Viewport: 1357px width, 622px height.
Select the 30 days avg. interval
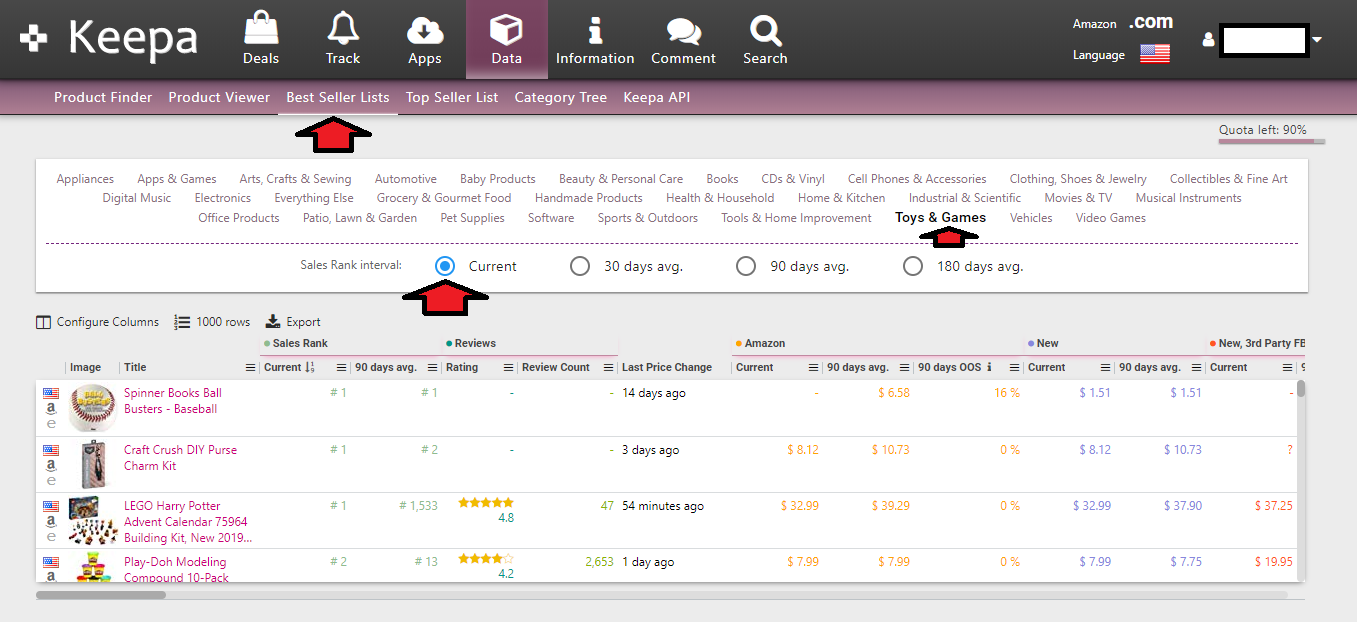(579, 266)
